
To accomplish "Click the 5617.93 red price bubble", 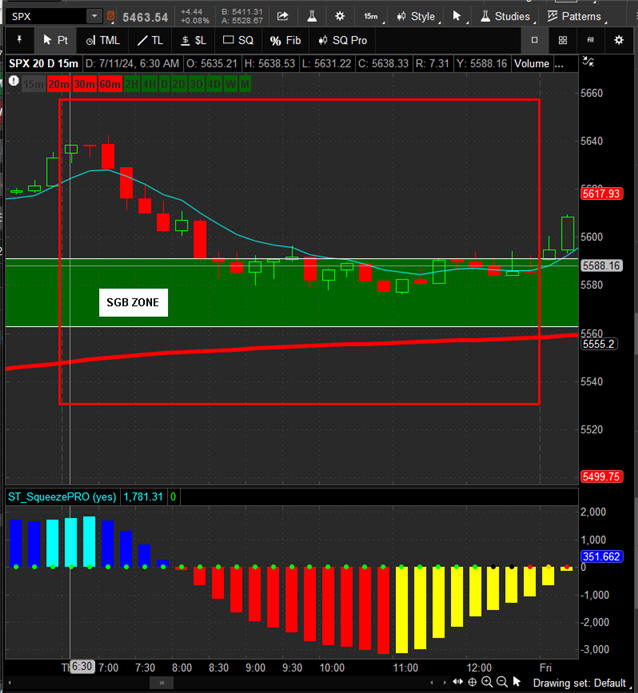I will click(x=601, y=194).
